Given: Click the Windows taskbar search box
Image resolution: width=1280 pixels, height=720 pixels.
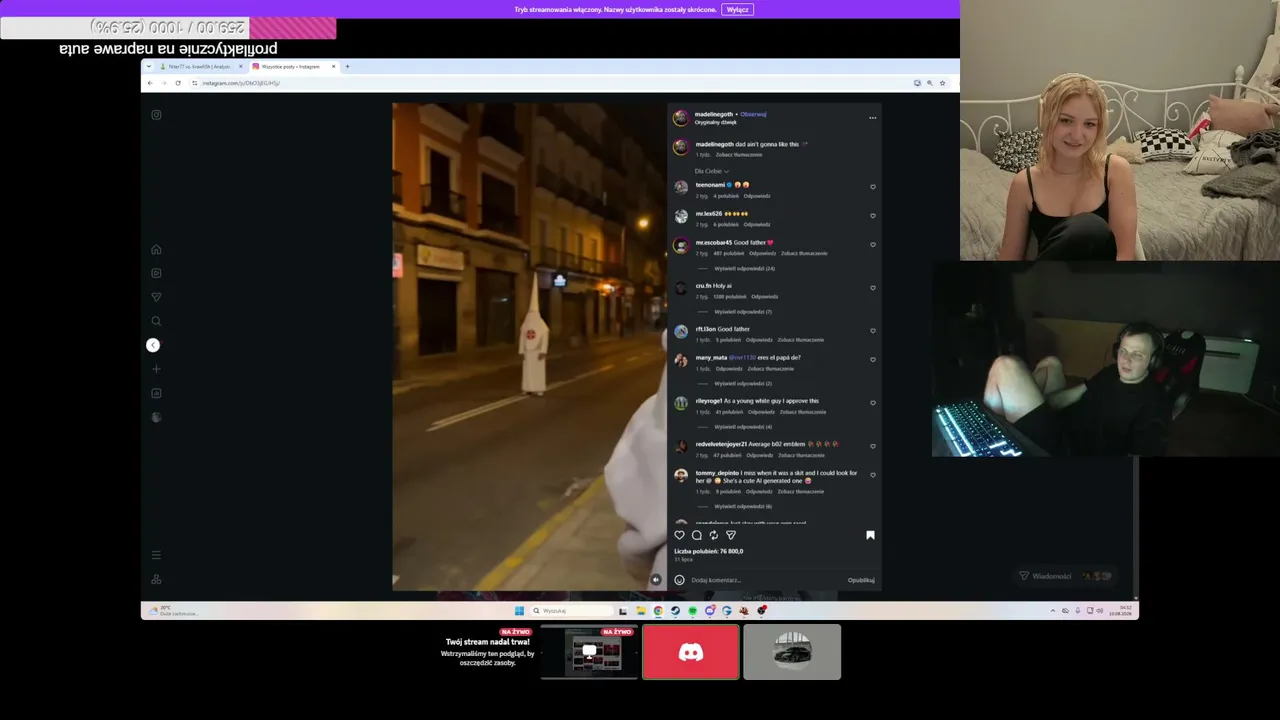Looking at the screenshot, I should click(x=572, y=611).
